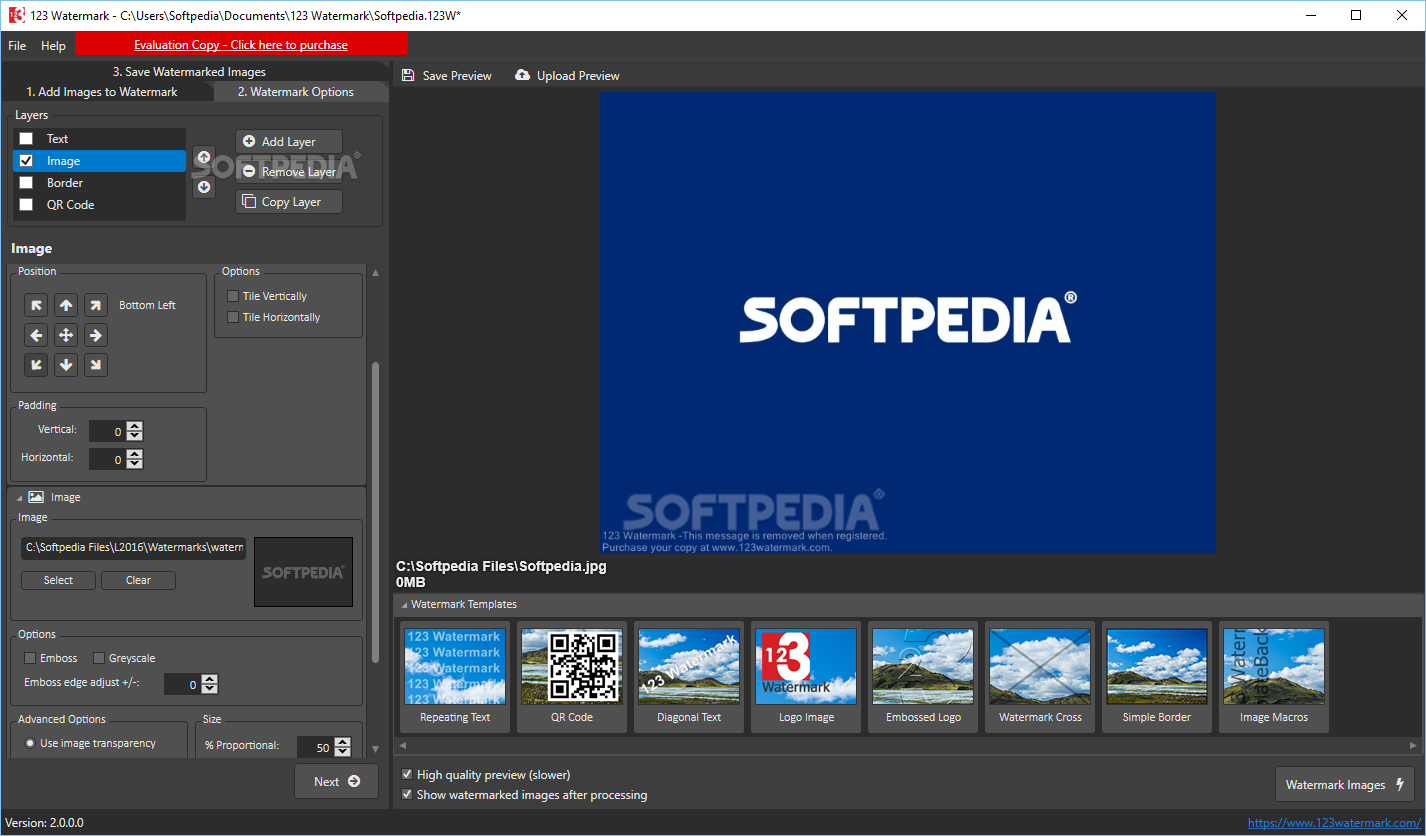Enable the Border layer checkbox

[x=26, y=183]
